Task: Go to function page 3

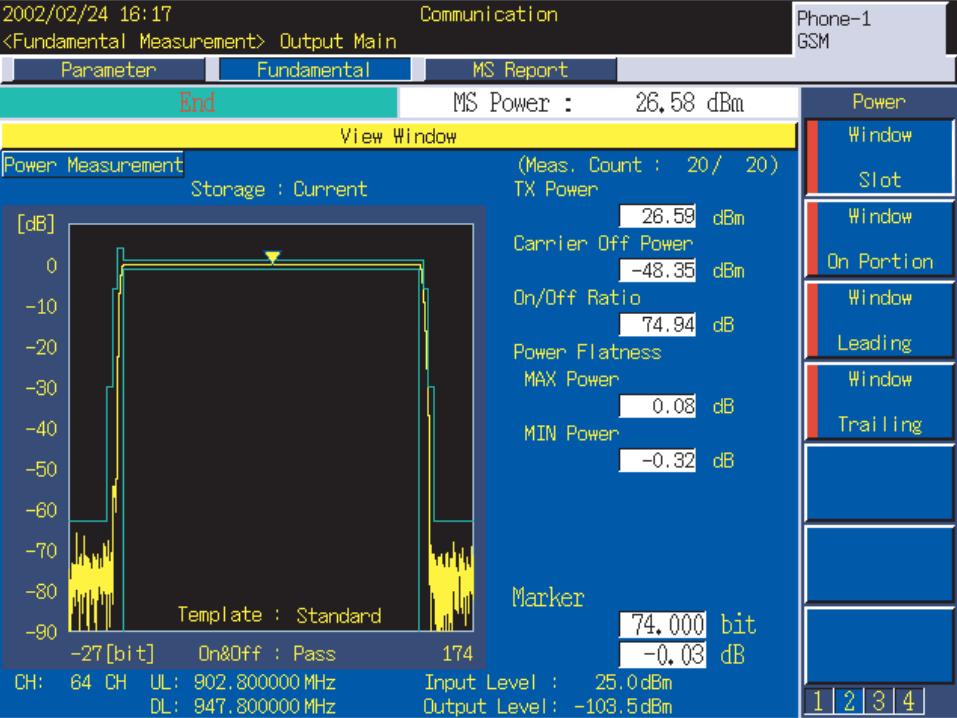Action: click(x=878, y=700)
